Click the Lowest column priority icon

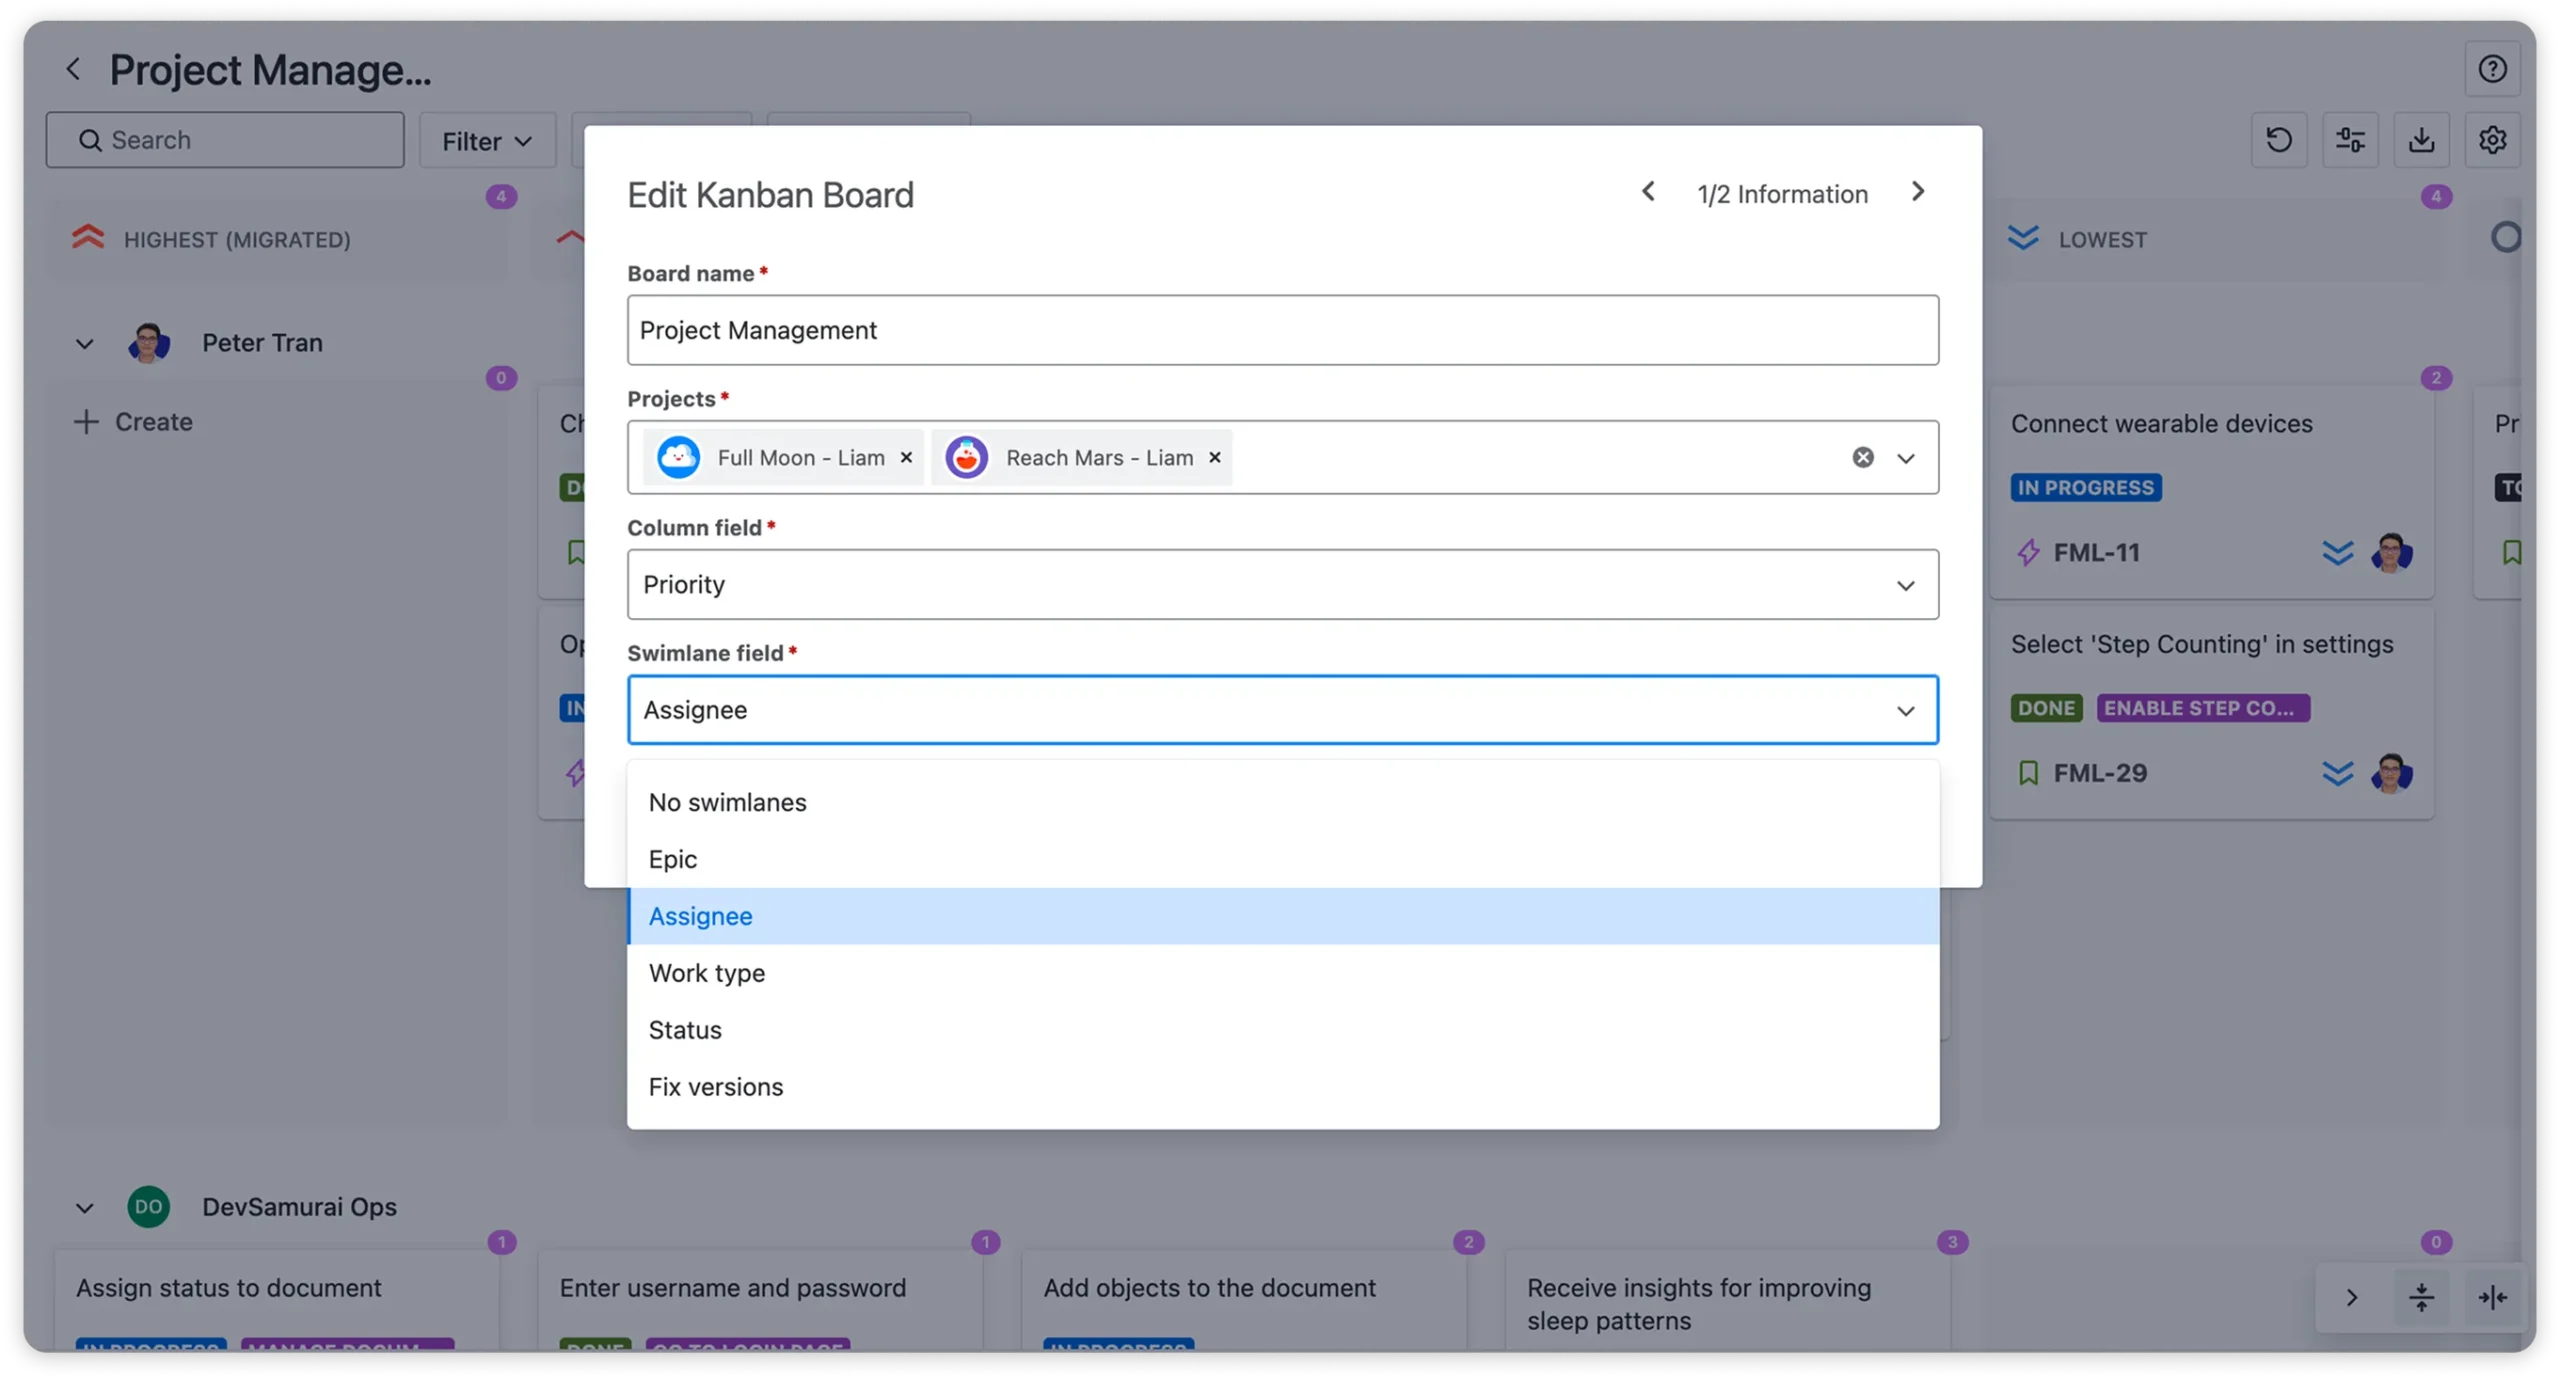tap(2022, 238)
